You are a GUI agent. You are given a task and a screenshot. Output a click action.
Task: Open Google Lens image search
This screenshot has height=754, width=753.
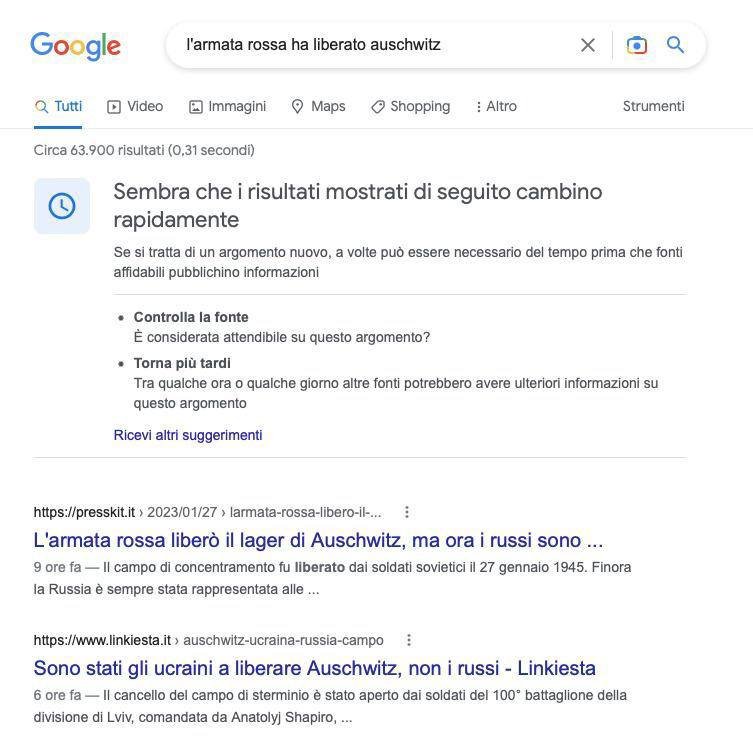pyautogui.click(x=637, y=45)
